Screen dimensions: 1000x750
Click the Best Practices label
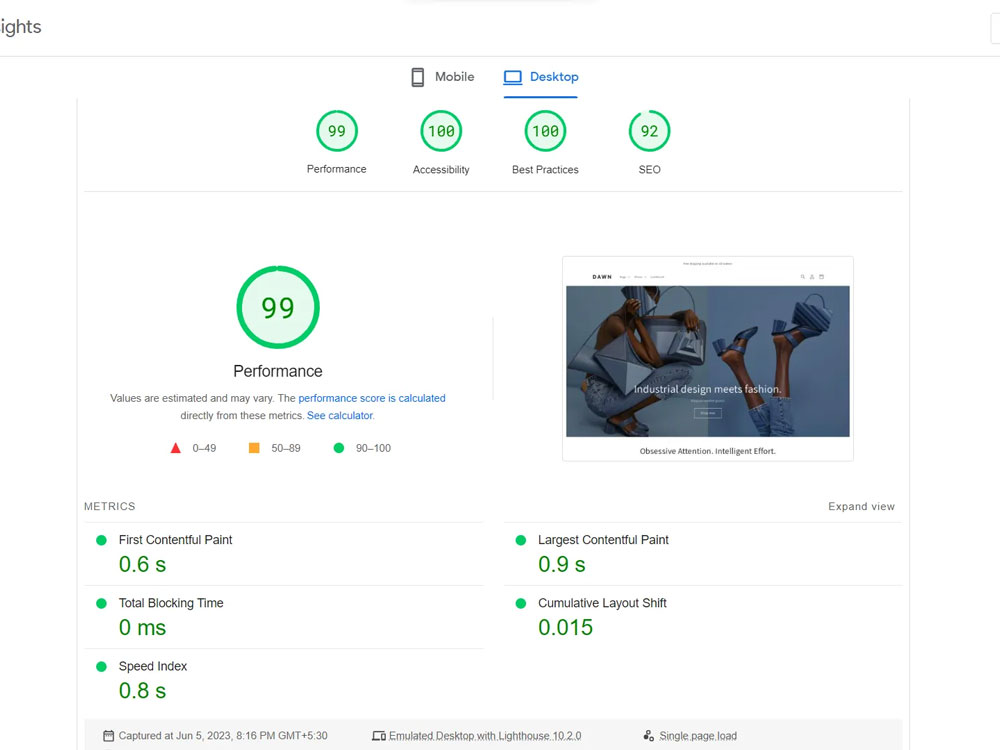(x=545, y=170)
